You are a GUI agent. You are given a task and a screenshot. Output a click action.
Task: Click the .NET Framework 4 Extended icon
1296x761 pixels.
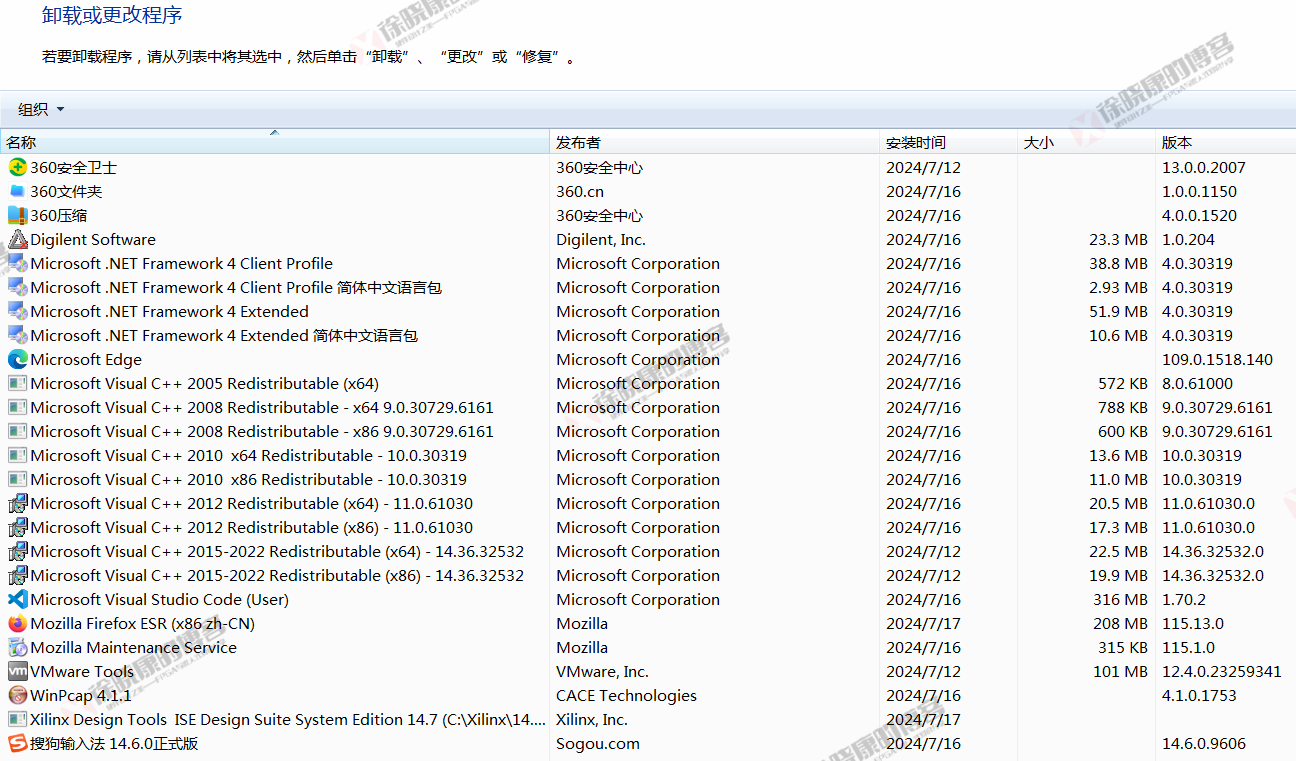(17, 311)
